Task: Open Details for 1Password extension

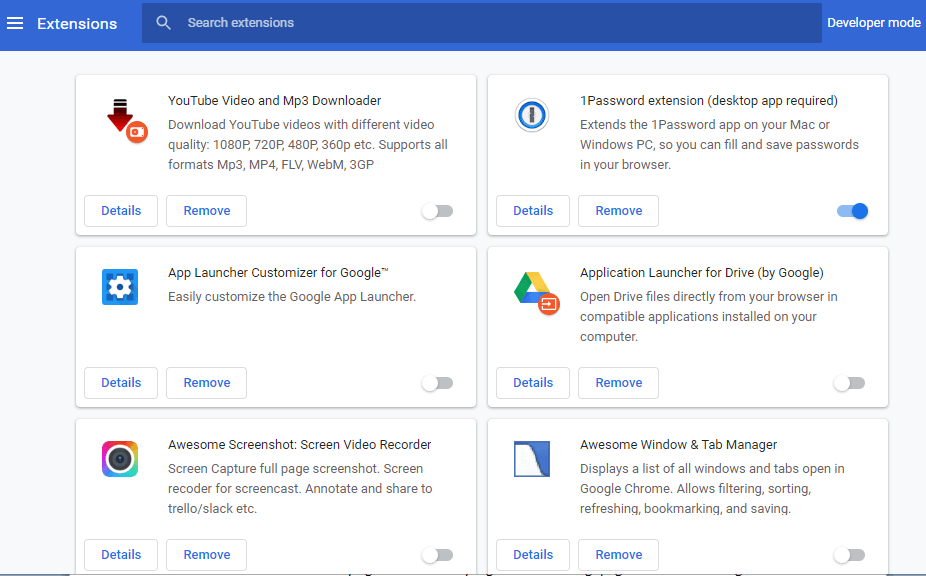Action: pos(533,211)
